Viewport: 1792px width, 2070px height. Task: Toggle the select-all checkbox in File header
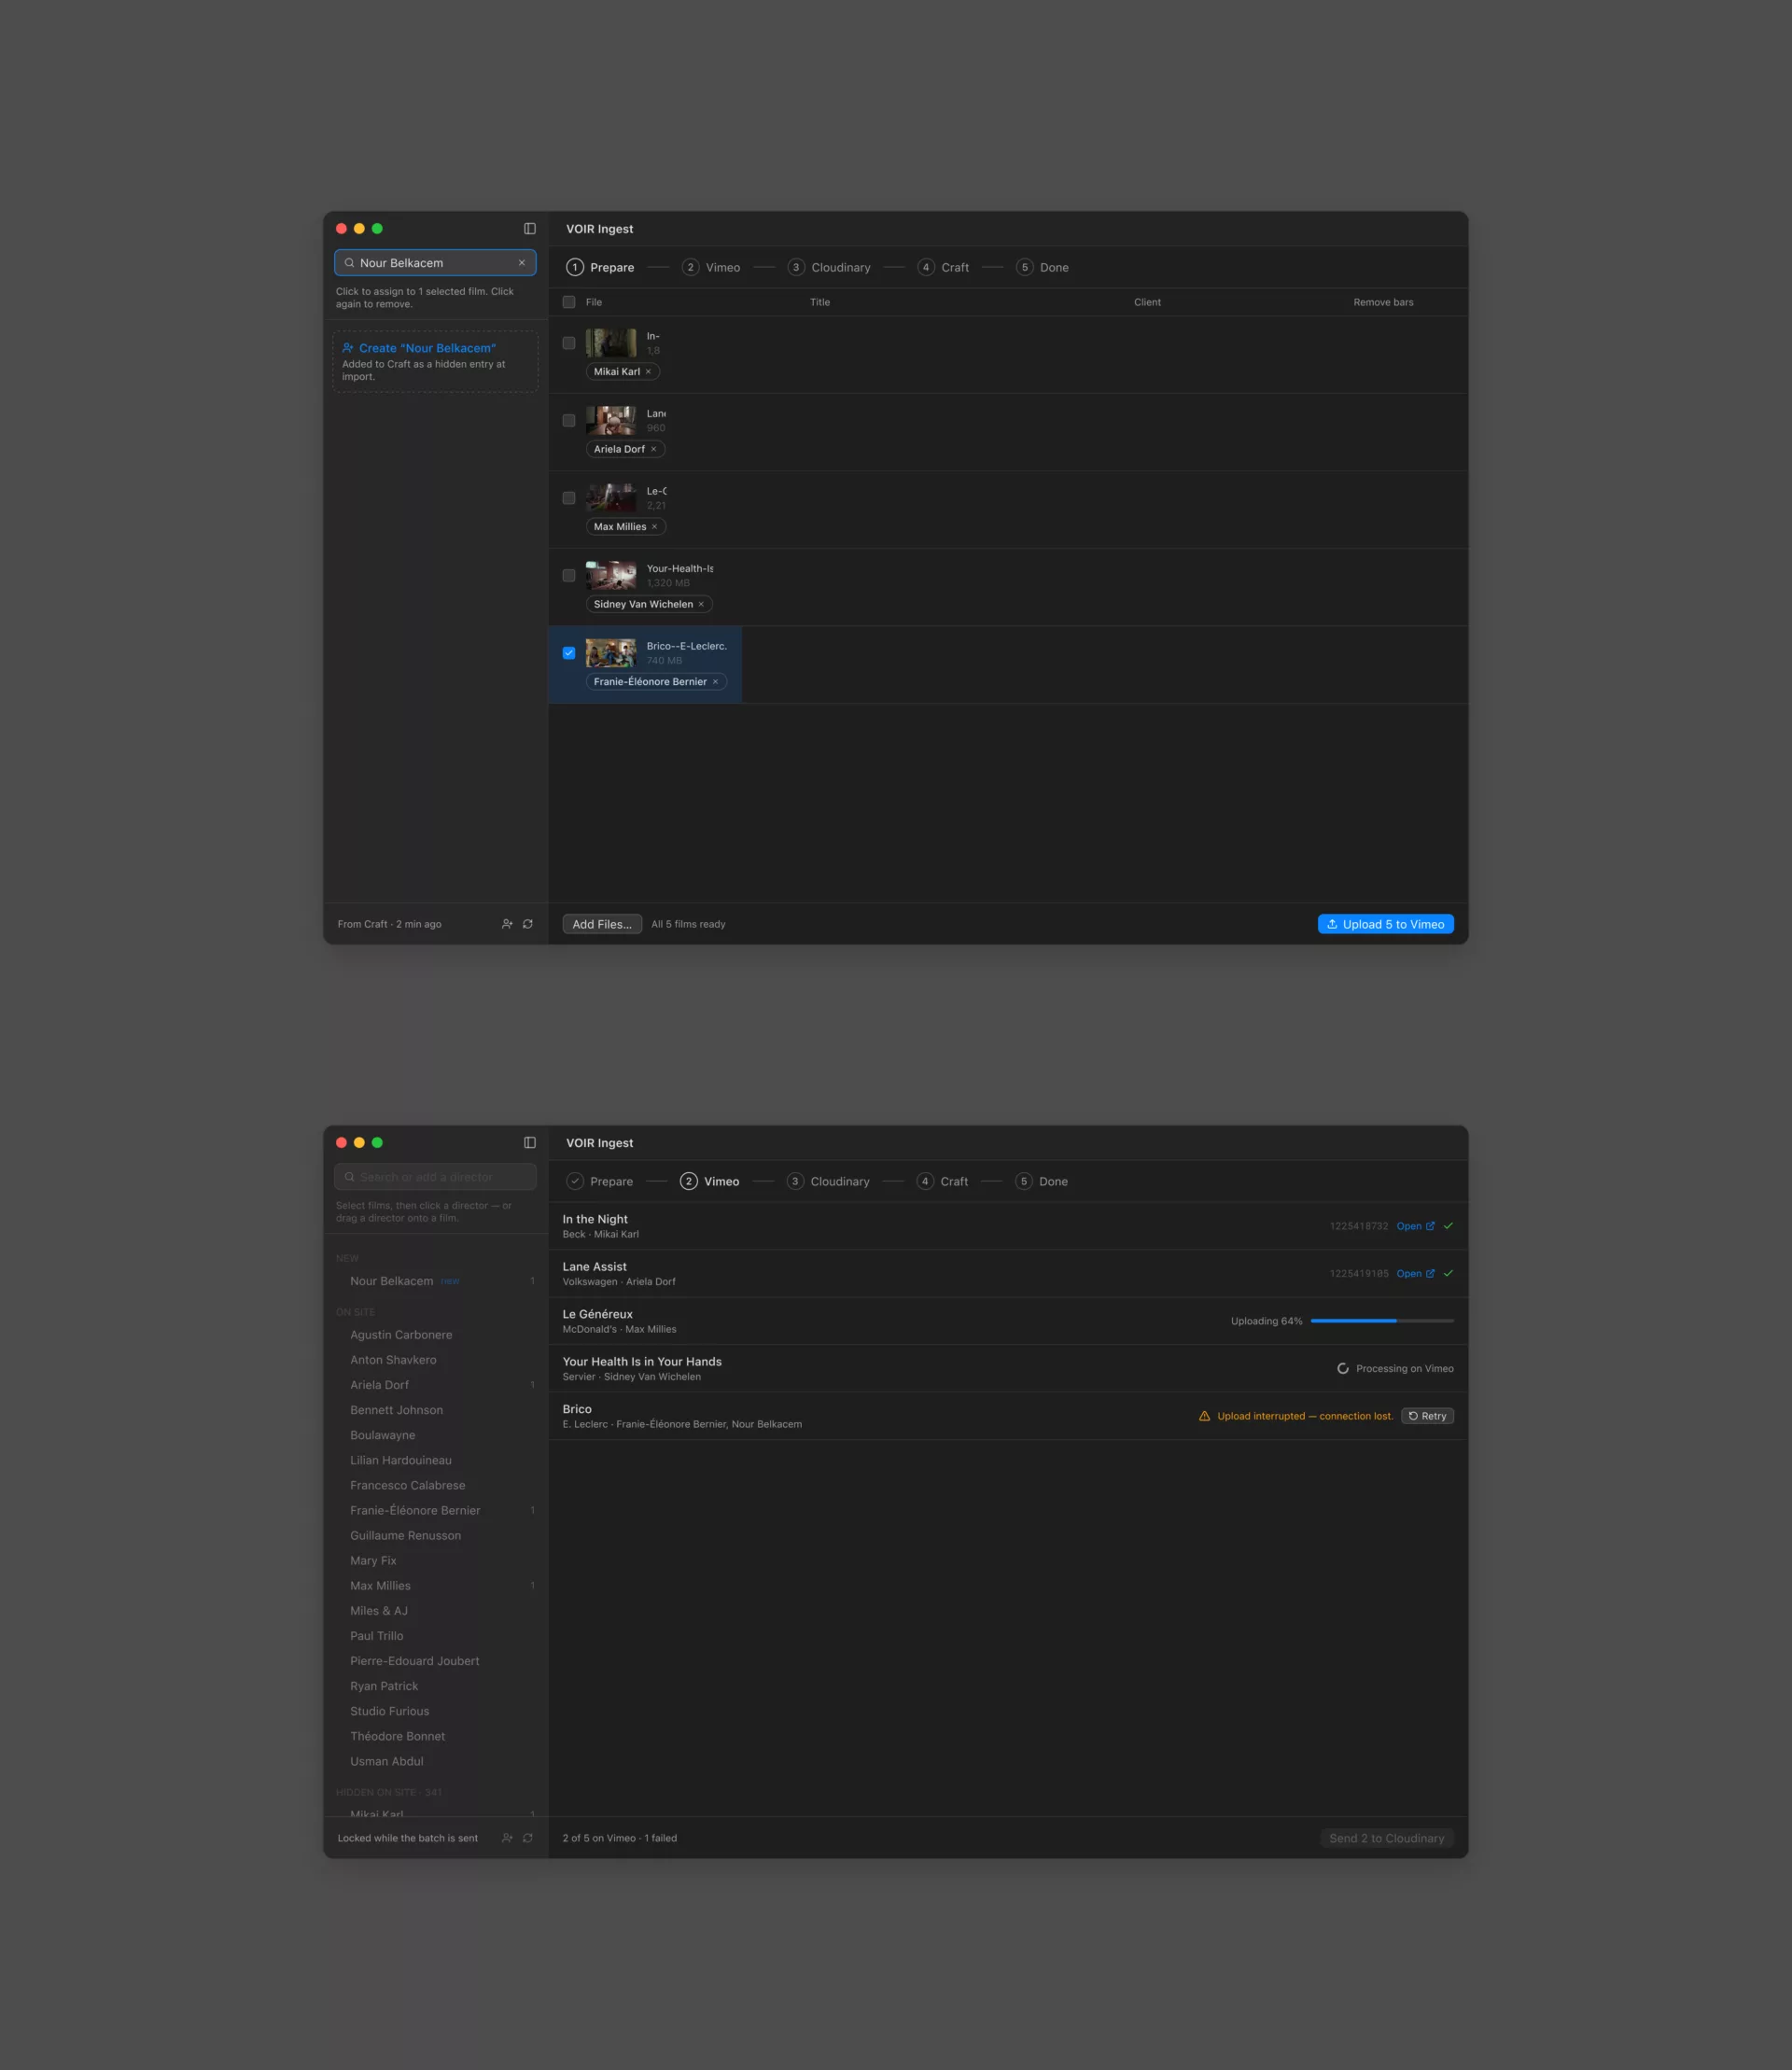click(x=569, y=302)
